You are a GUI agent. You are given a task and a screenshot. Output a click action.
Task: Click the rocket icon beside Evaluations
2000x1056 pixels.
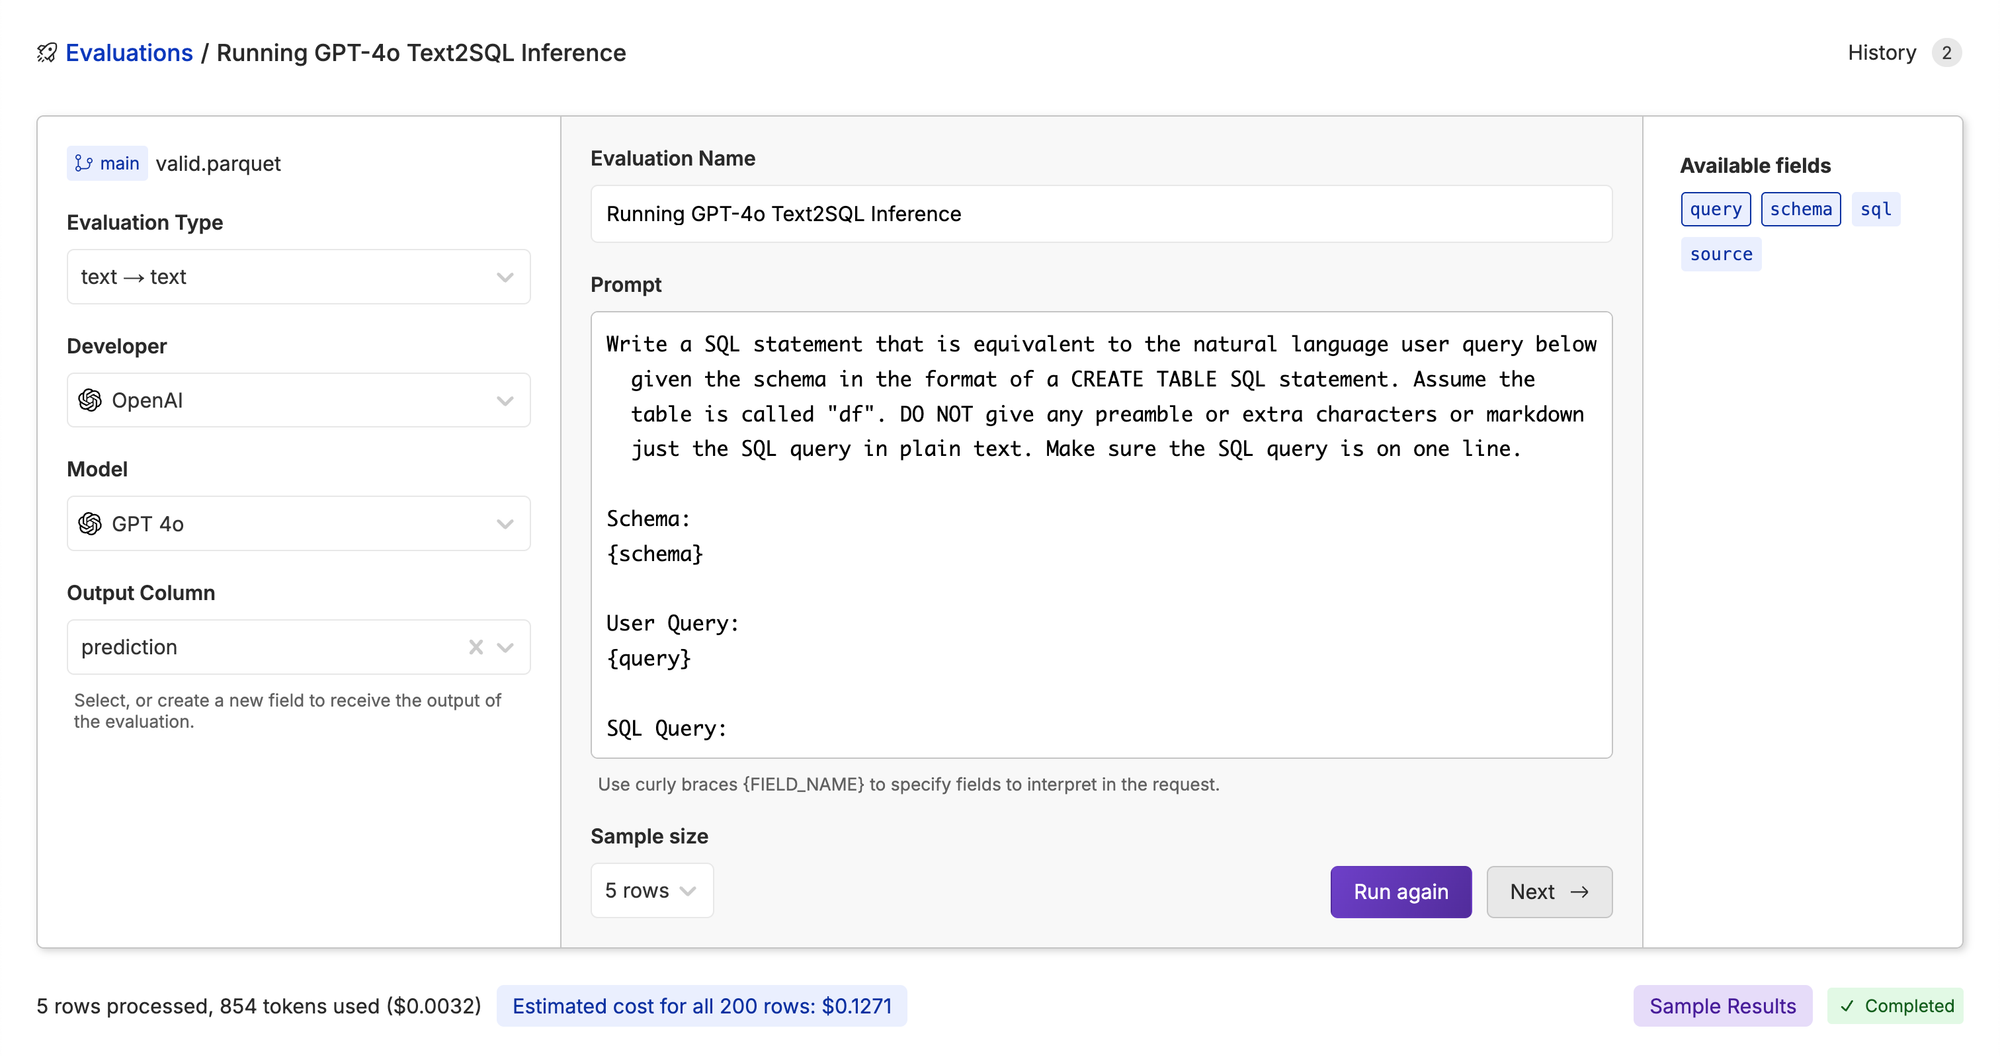click(x=47, y=53)
